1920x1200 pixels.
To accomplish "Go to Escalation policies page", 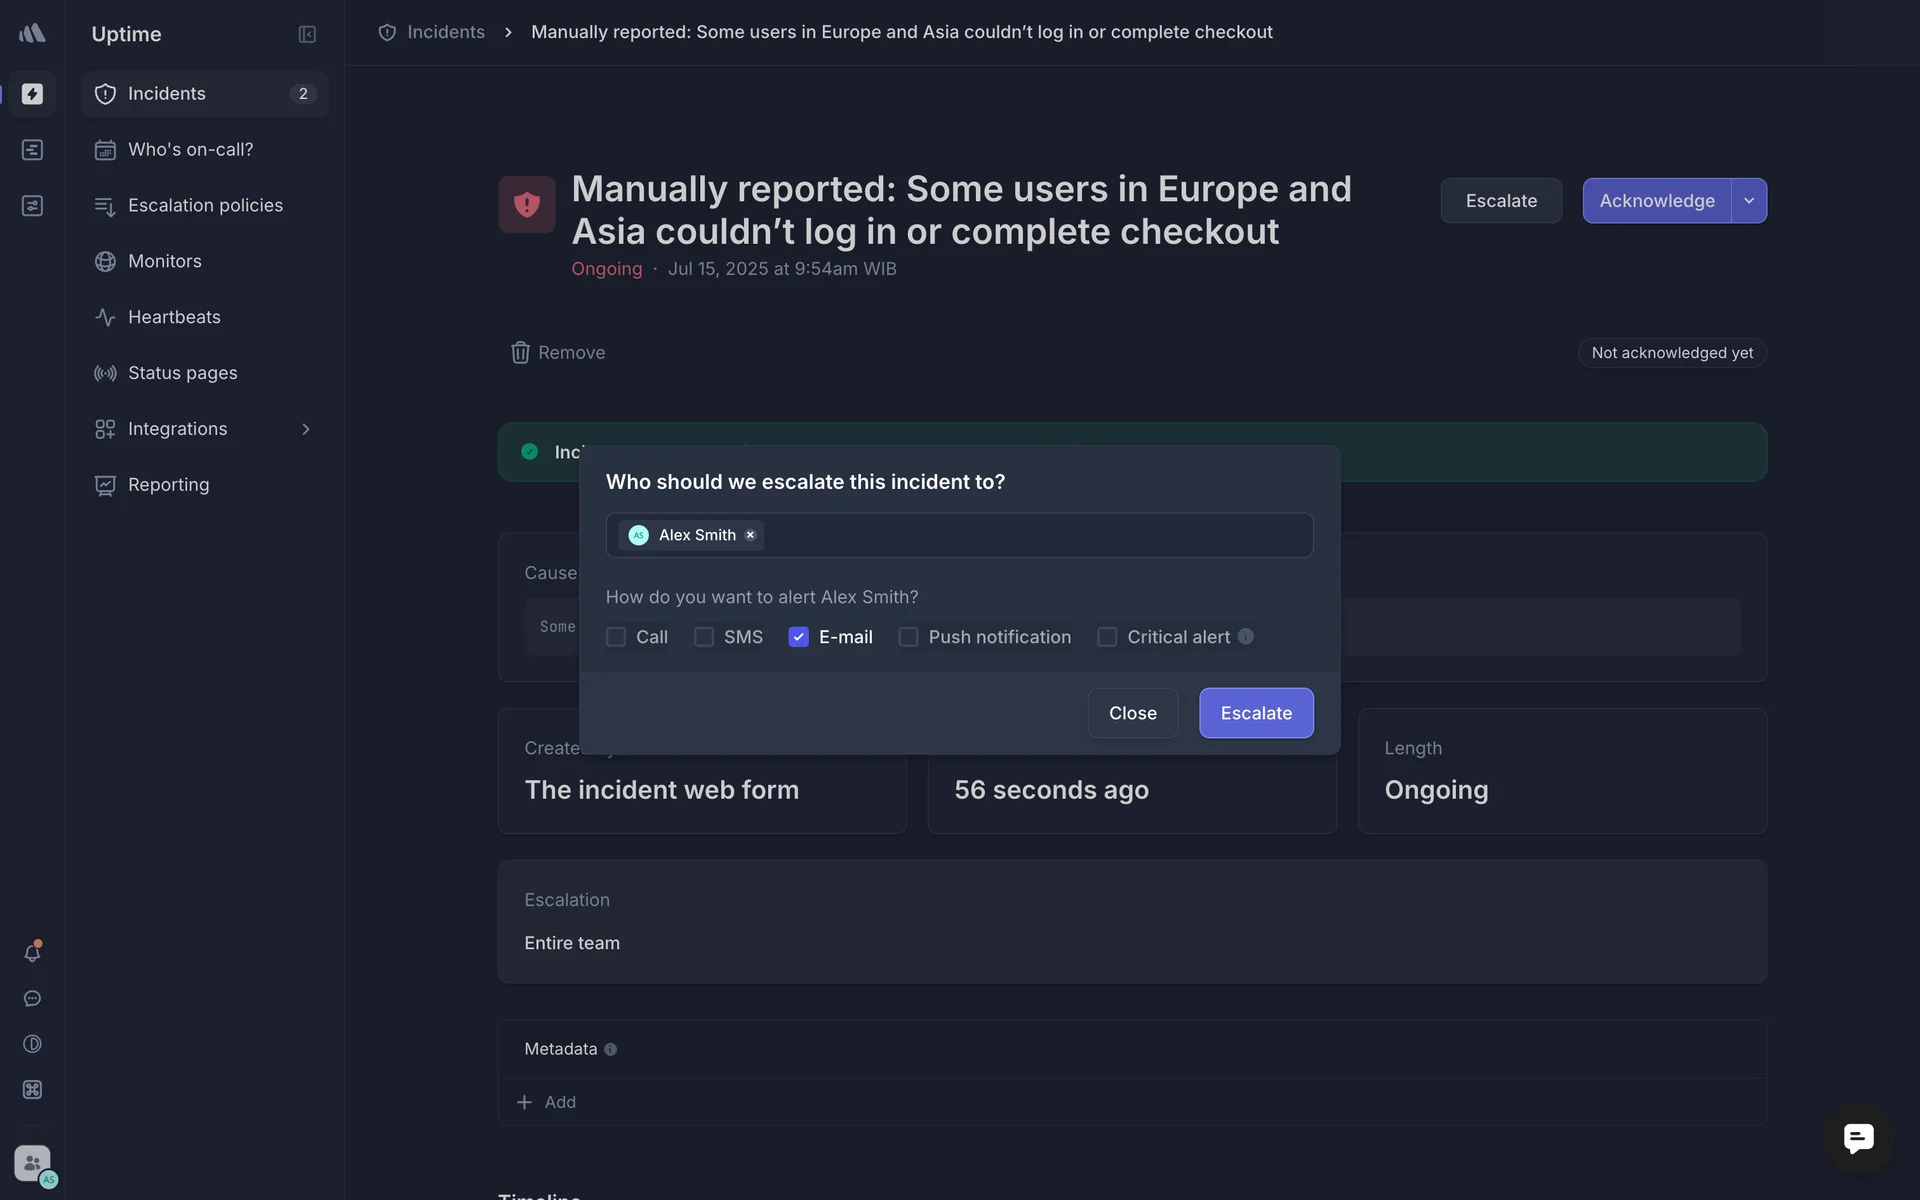I will click(x=205, y=206).
